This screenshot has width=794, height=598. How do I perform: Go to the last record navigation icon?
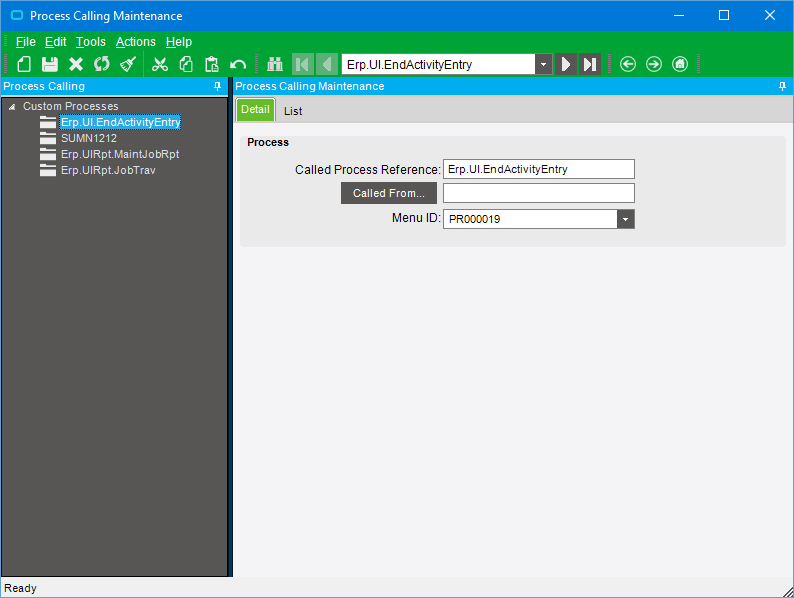[589, 64]
